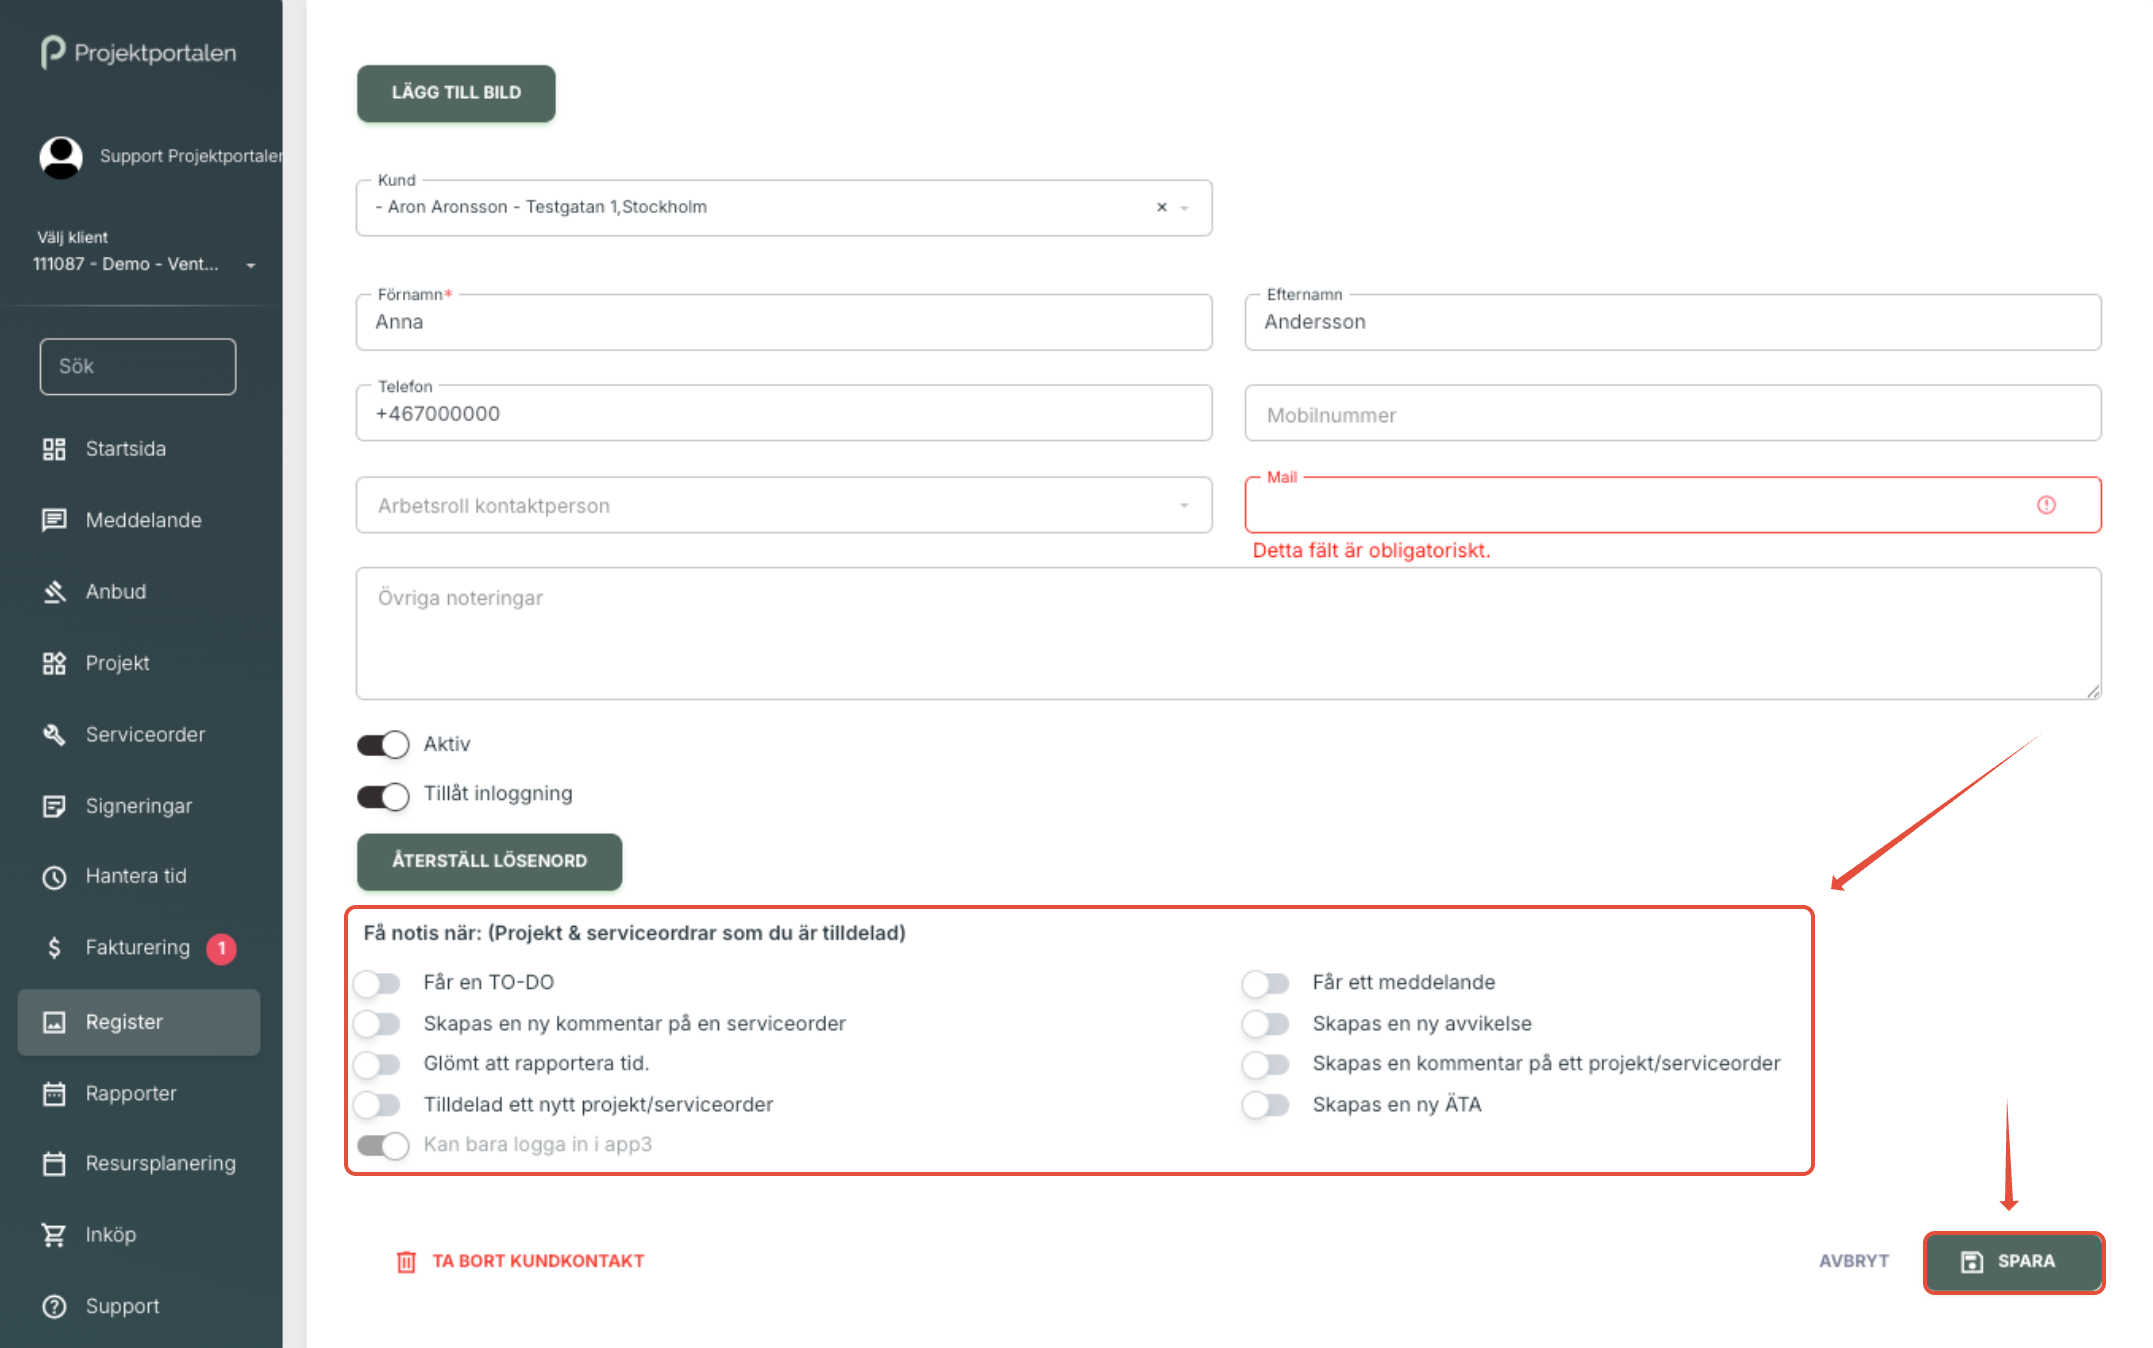The height and width of the screenshot is (1348, 2153).
Task: Expand the Kund dropdown arrow
Action: pyautogui.click(x=1185, y=208)
